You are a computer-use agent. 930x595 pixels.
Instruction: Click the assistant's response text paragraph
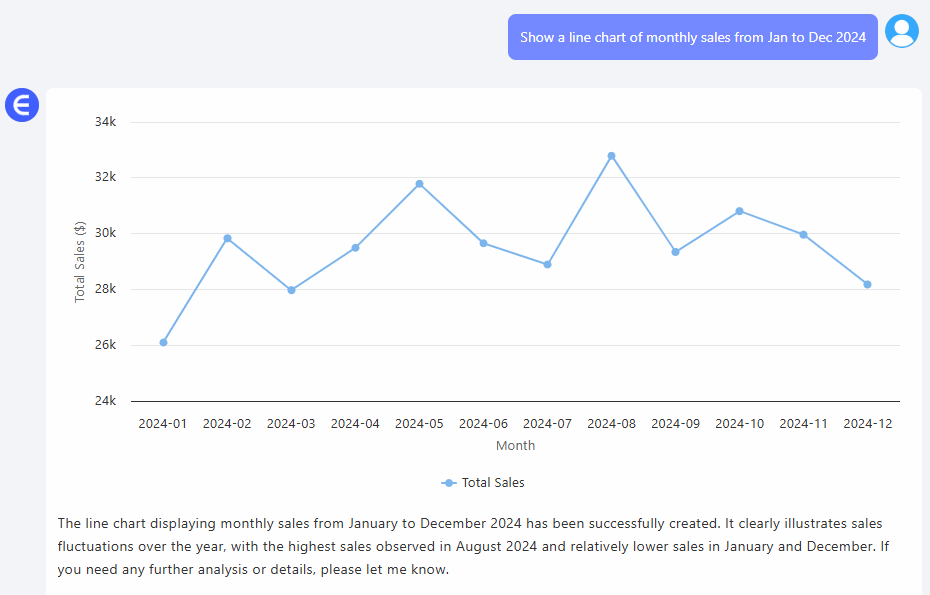(x=470, y=546)
